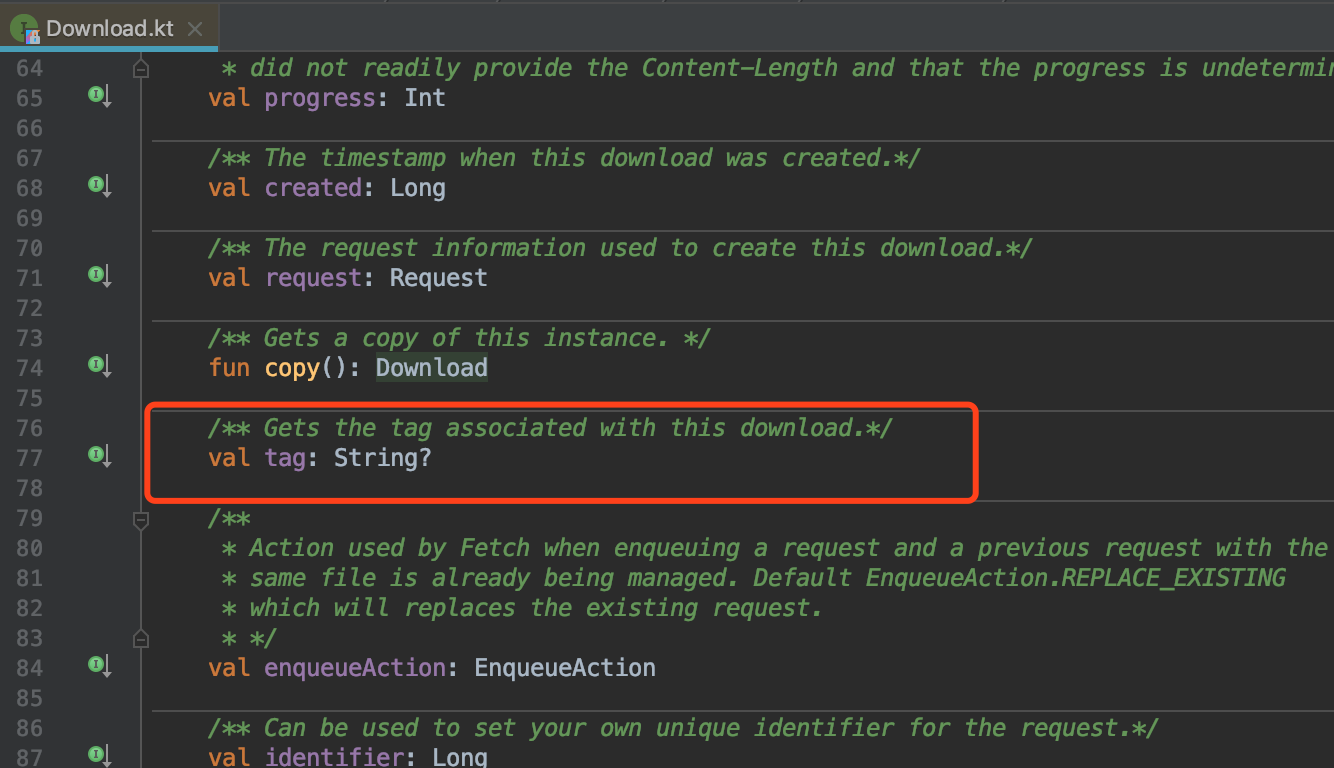
Task: Click the gutter icon next to copy() function
Action: tap(97, 366)
